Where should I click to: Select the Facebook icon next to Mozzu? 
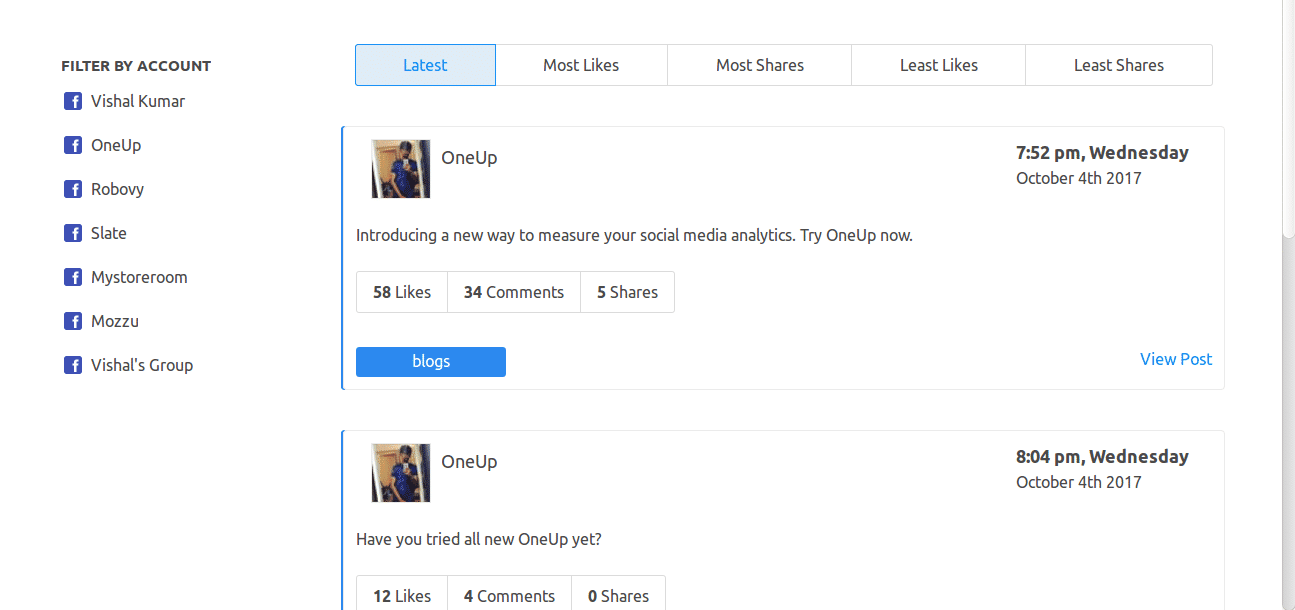[x=72, y=321]
